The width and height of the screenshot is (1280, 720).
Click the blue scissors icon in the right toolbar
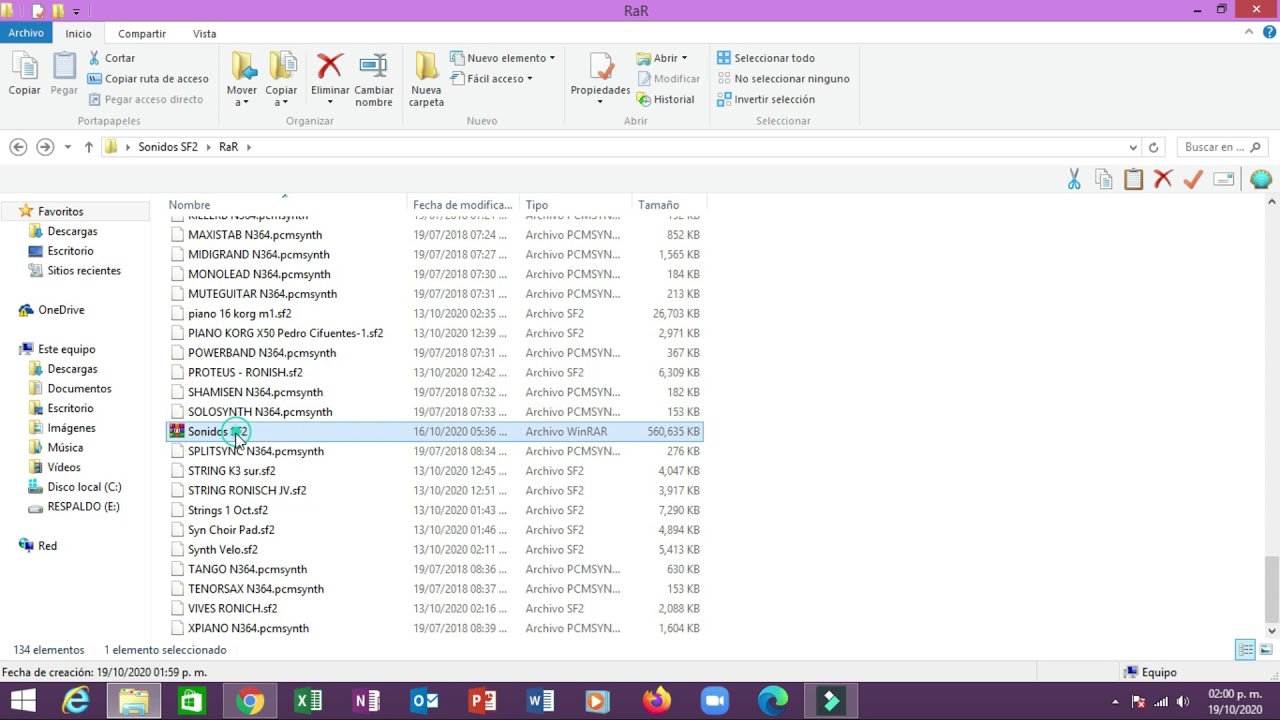coord(1074,179)
